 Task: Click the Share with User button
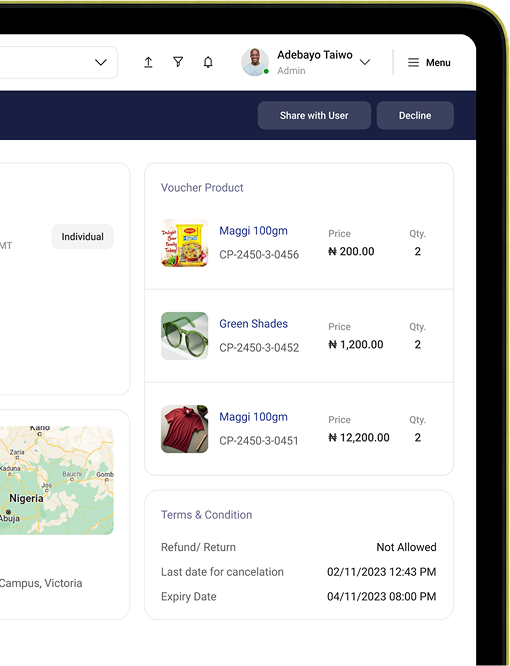(x=314, y=115)
